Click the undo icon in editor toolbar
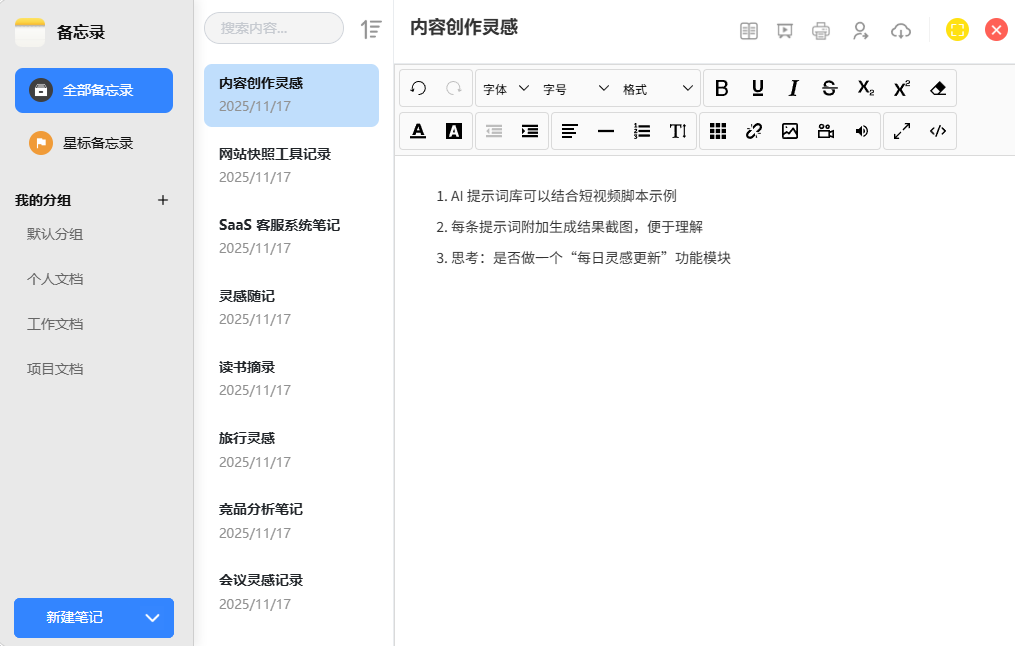The width and height of the screenshot is (1015, 646). coord(418,89)
